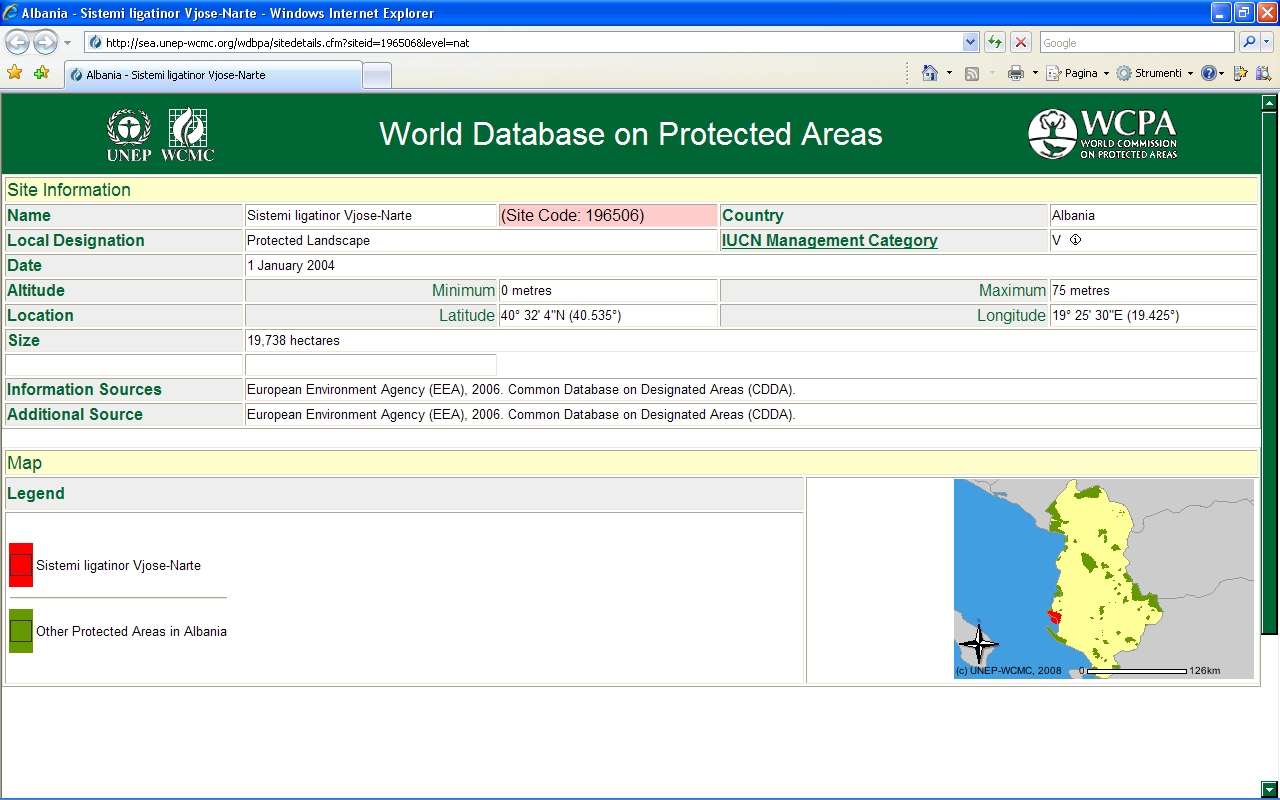Click the WCMC logo in the header
Image resolution: width=1280 pixels, height=800 pixels.
pyautogui.click(x=188, y=135)
